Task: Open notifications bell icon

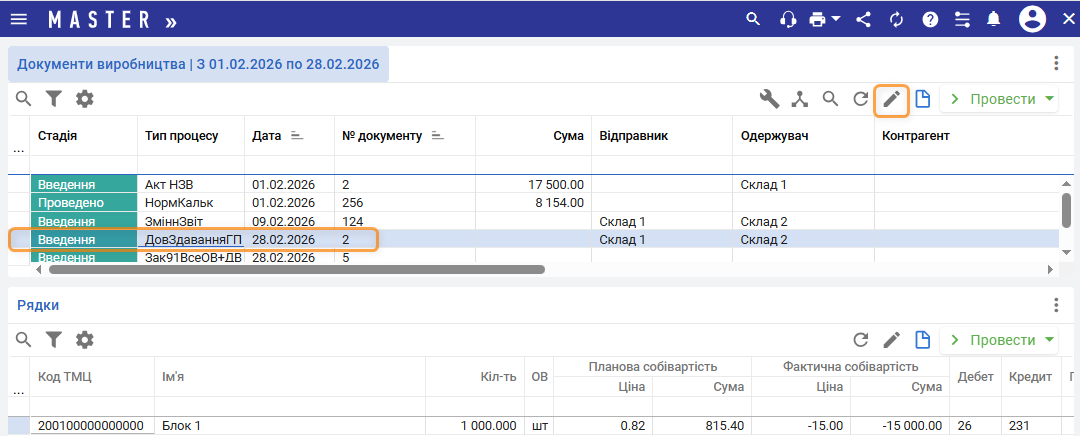Action: point(993,19)
